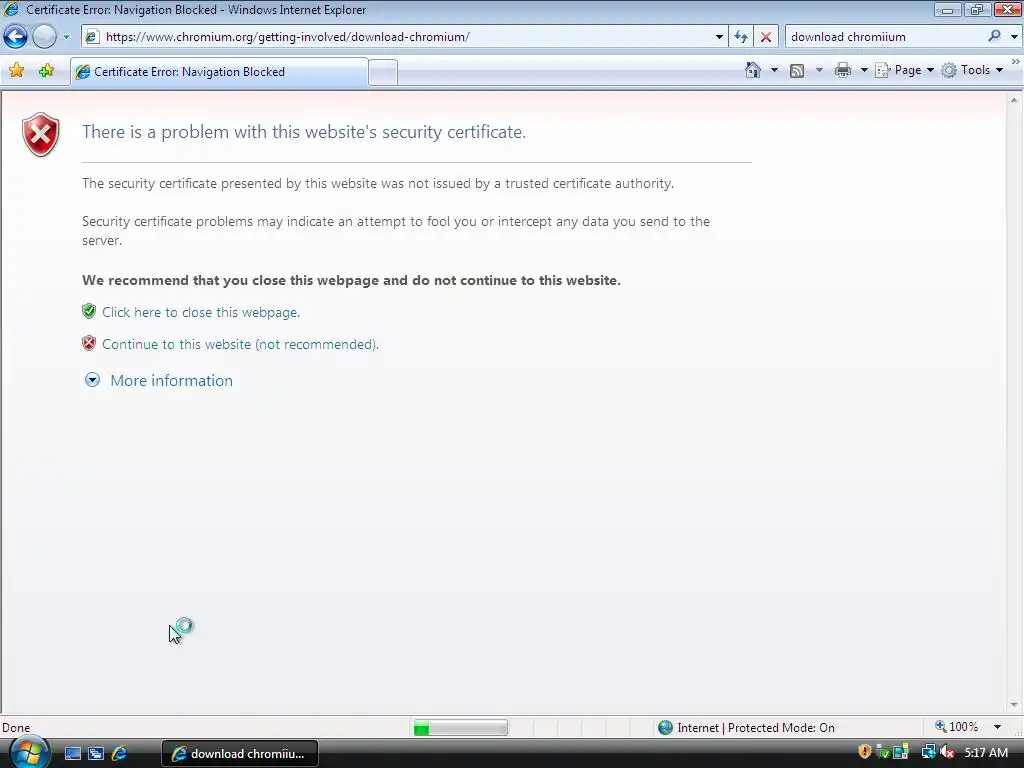Click the network connection tray icon
Viewport: 1024px width, 768px height.
pyautogui.click(x=928, y=752)
